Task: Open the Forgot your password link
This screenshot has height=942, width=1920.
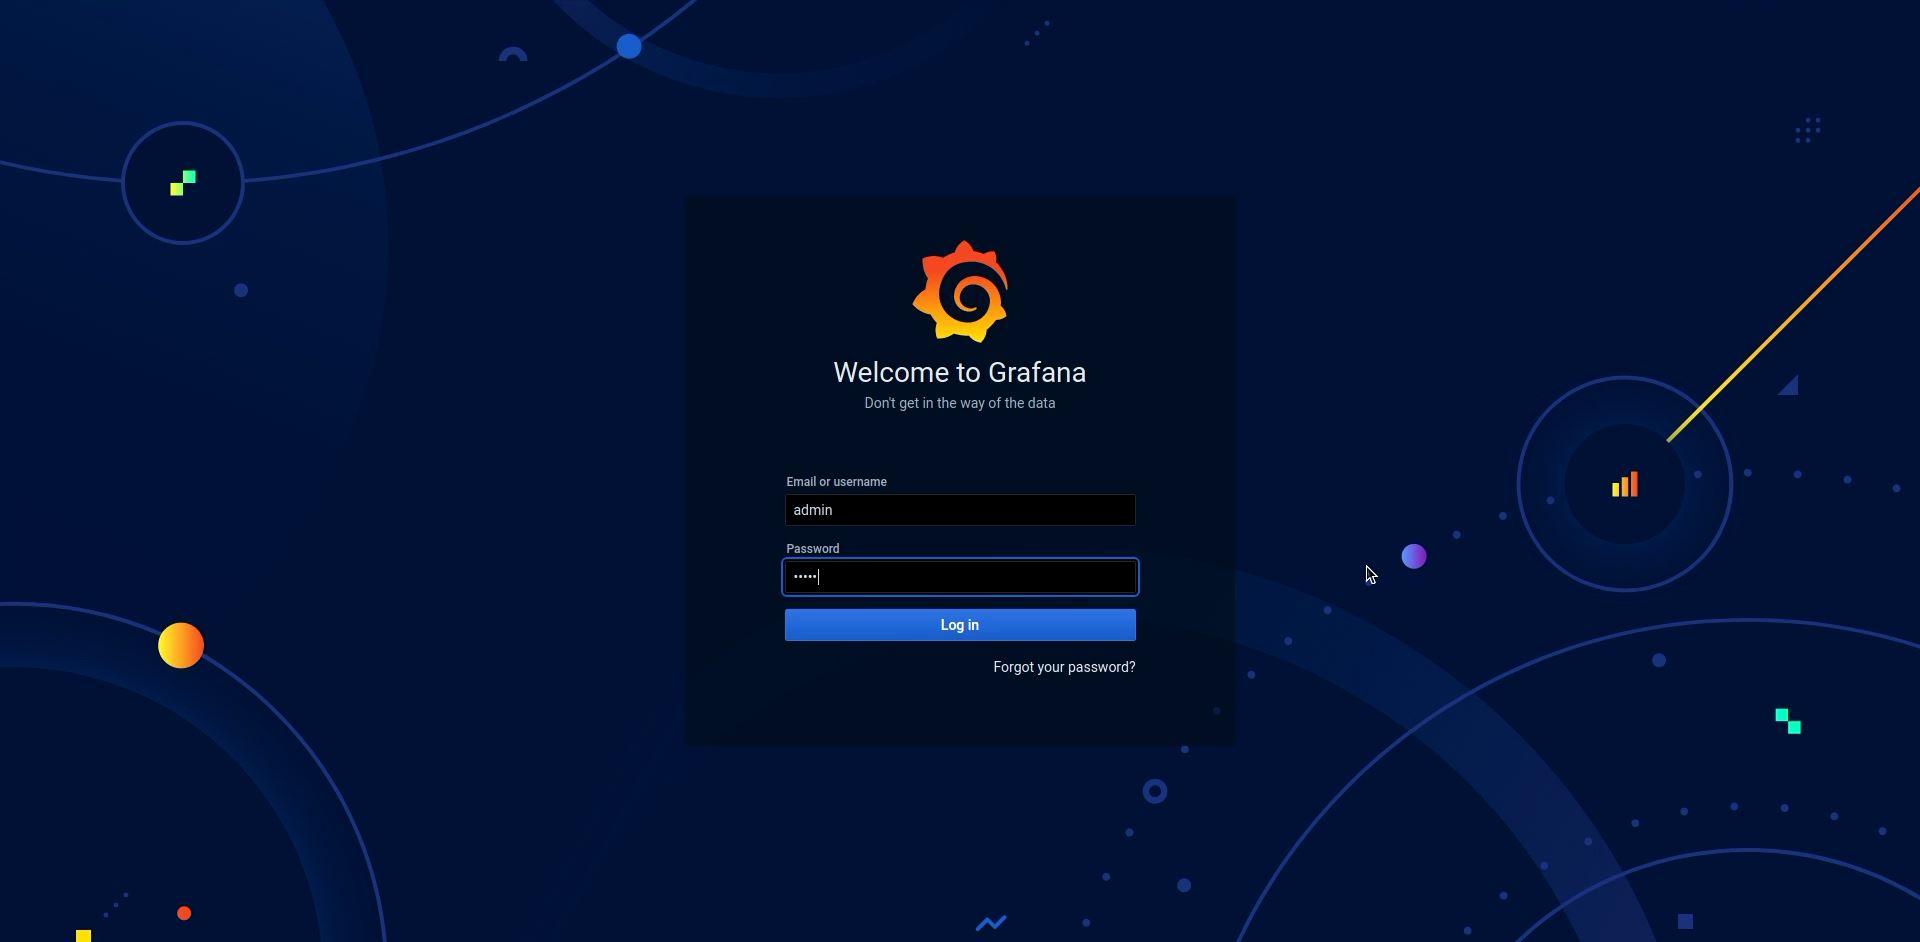Action: (1064, 667)
